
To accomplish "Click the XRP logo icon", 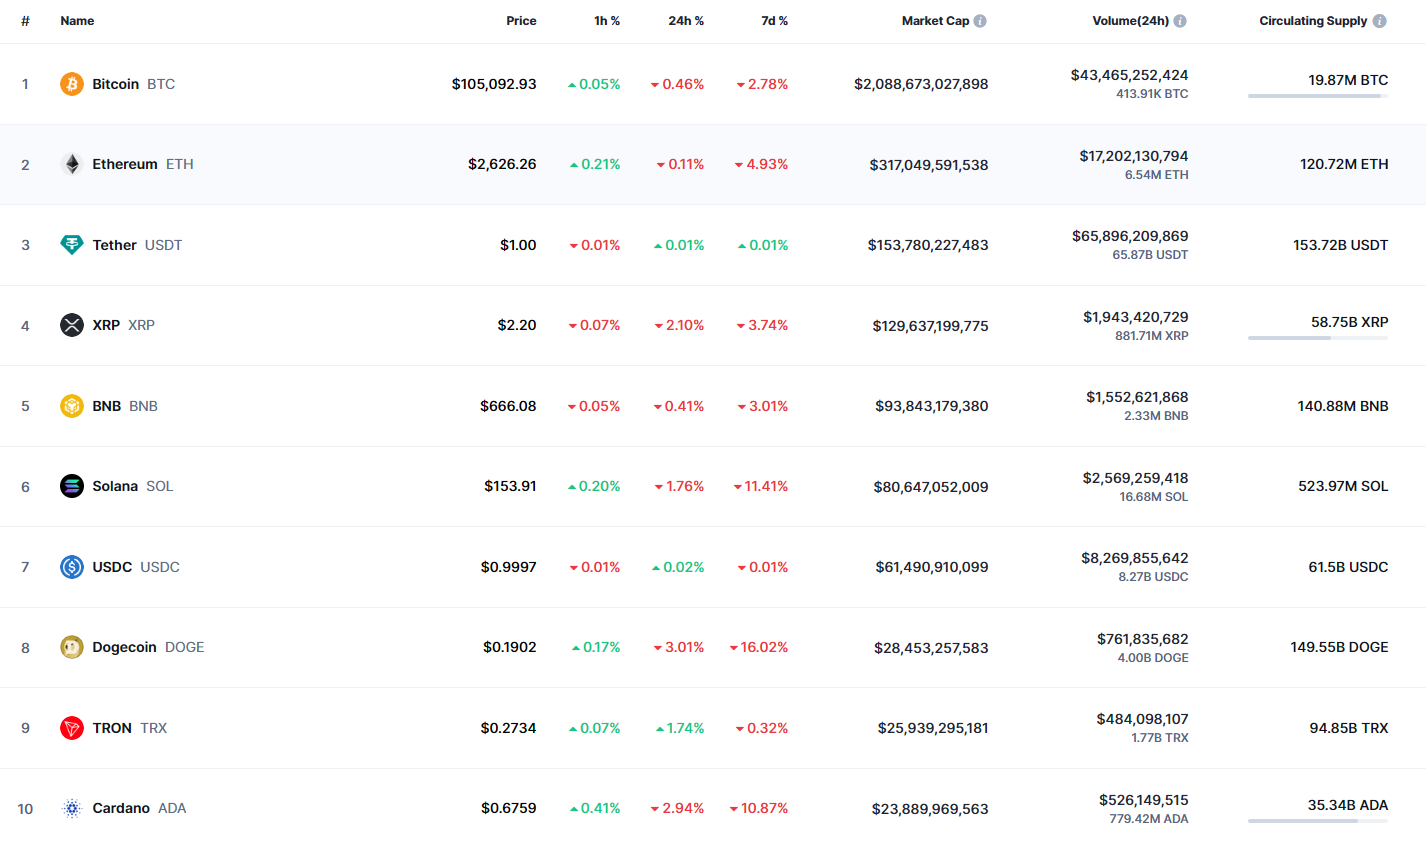I will (71, 325).
